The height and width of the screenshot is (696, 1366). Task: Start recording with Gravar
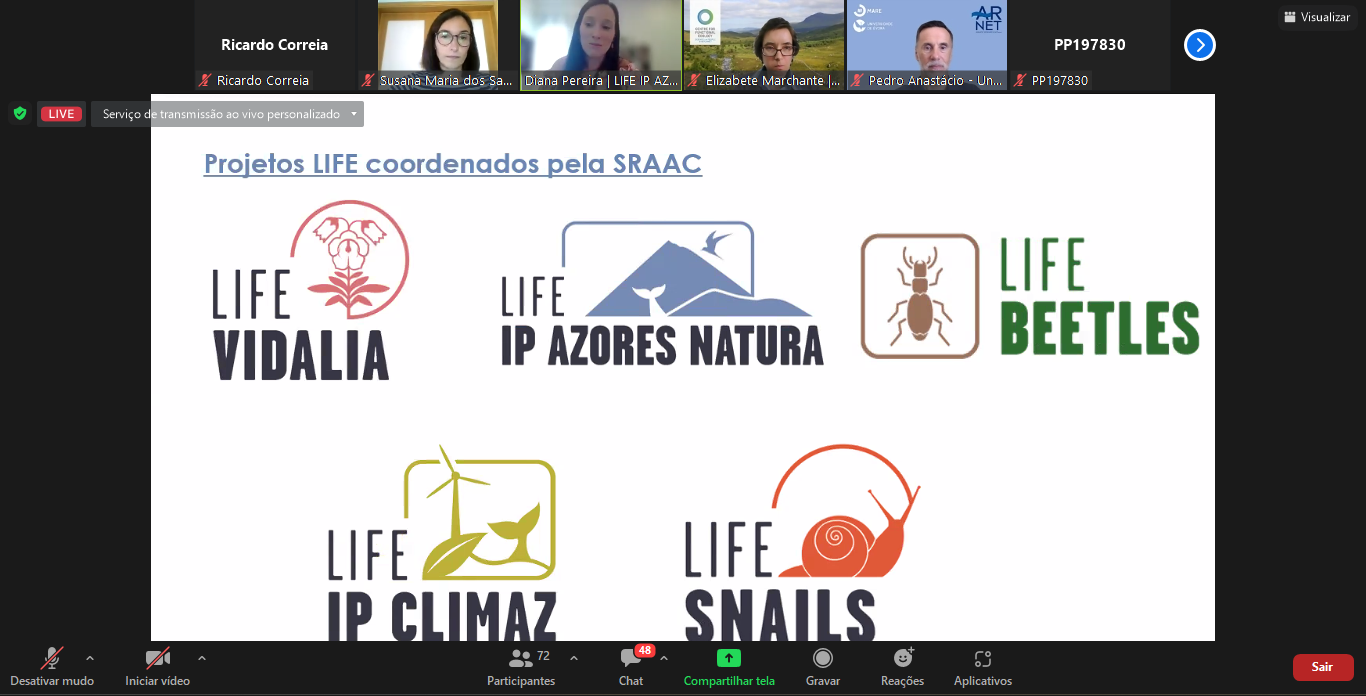823,666
